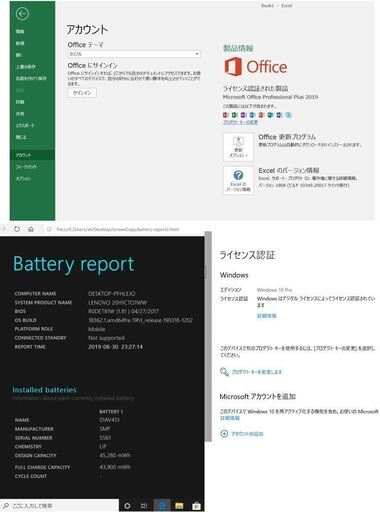Screen dimensions: 380x512
Task: Click the Cortana circle taskbar icon
Action: pyautogui.click(x=127, y=506)
